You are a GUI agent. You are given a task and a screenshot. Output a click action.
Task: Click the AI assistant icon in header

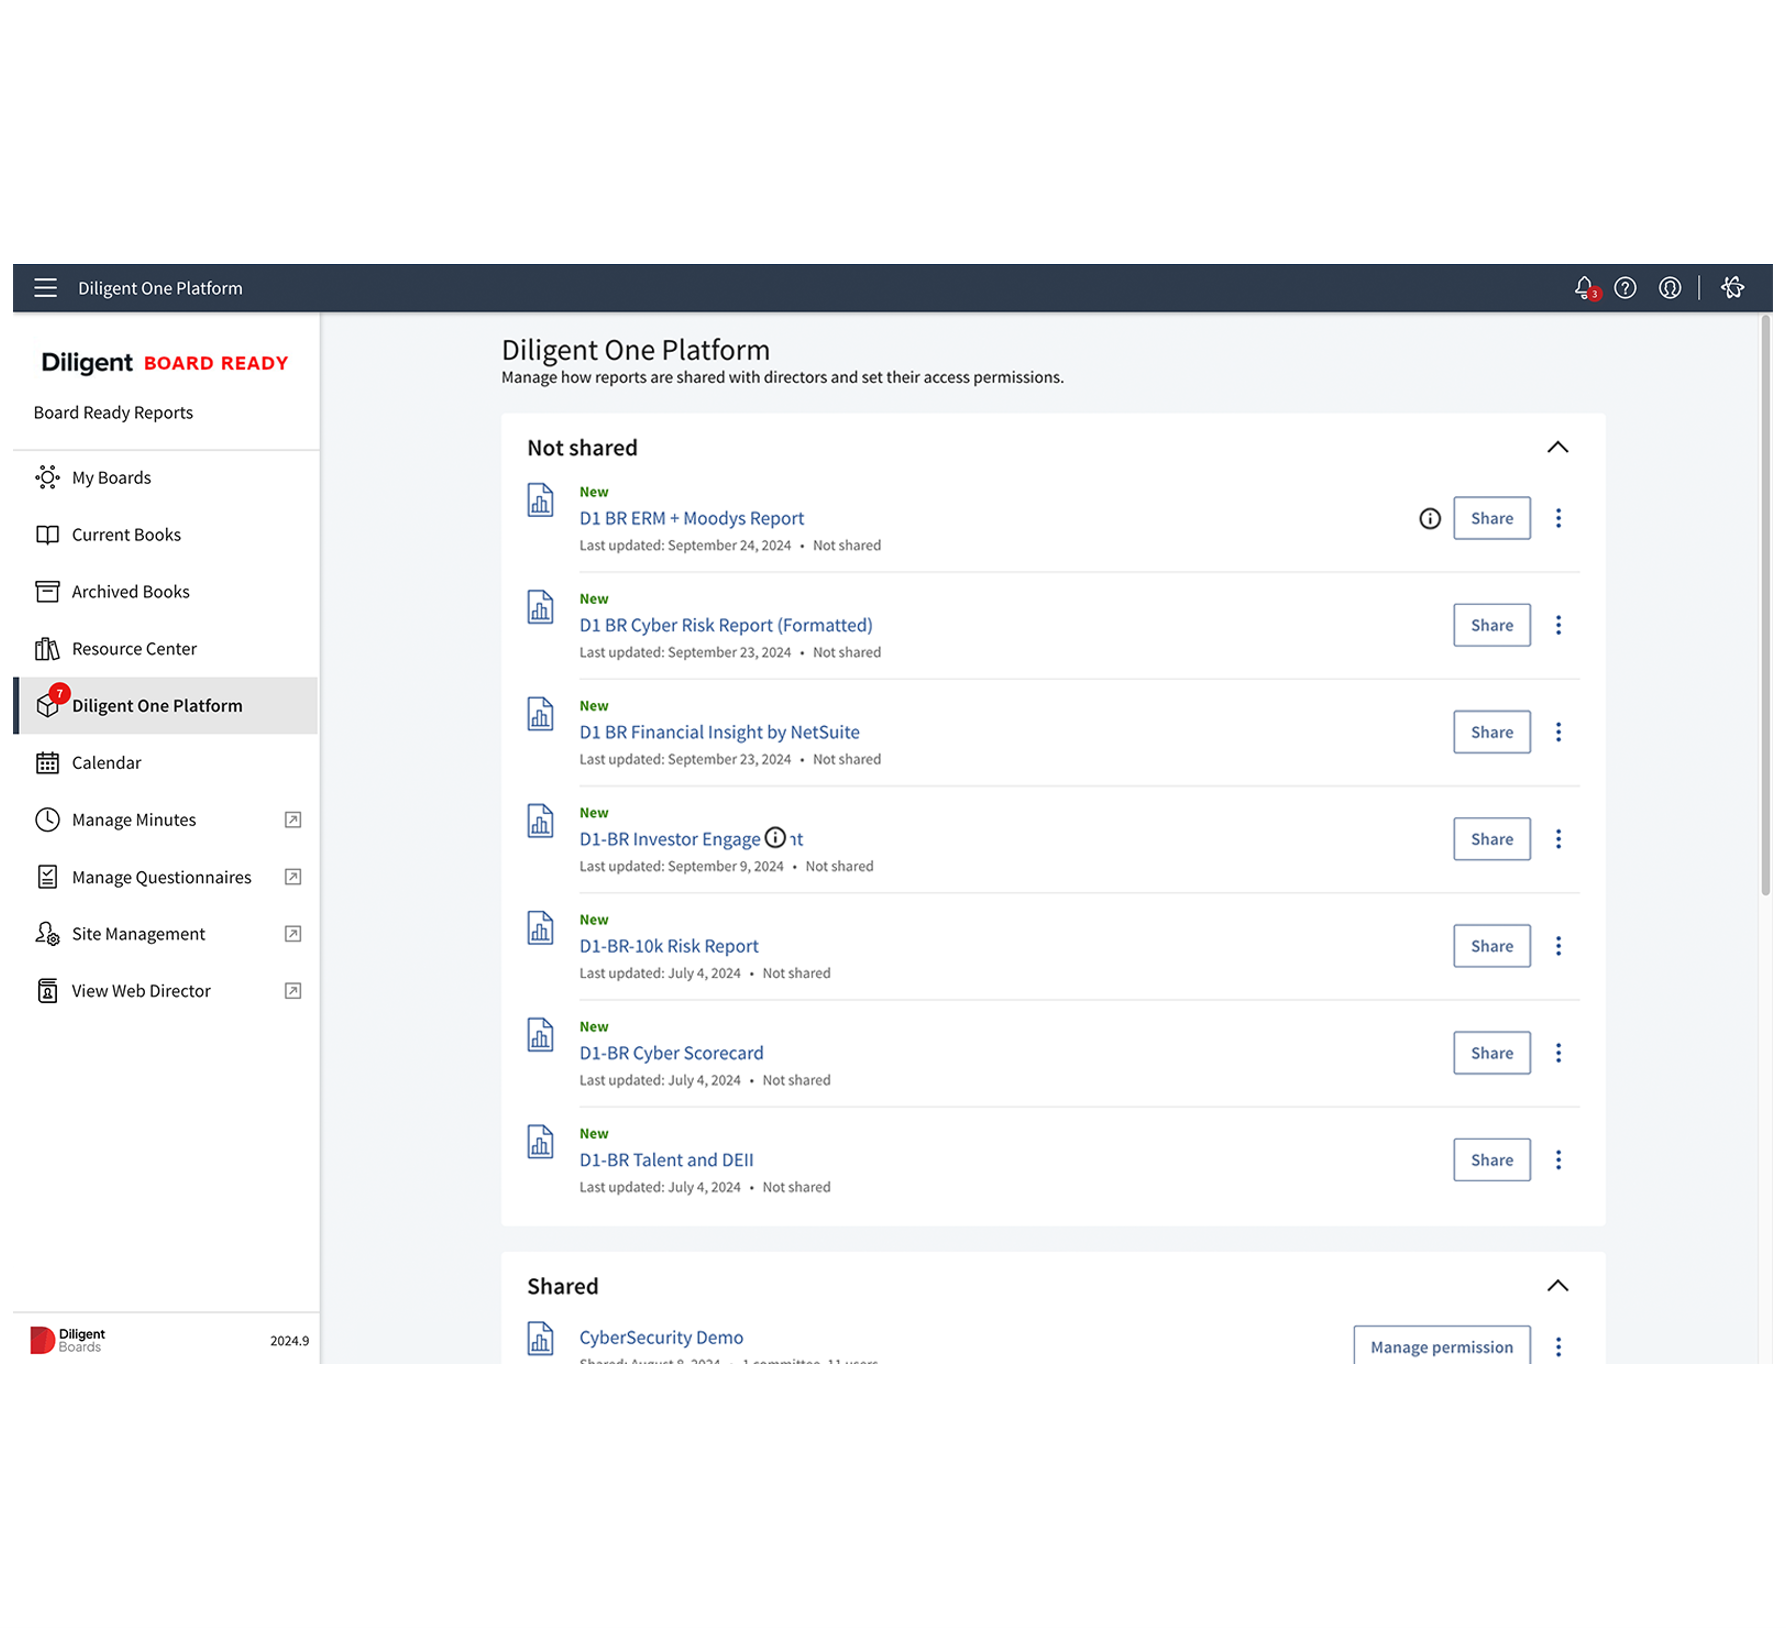tap(1733, 288)
